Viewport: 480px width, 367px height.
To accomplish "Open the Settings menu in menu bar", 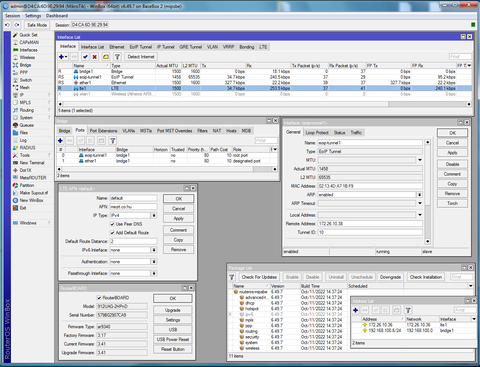I will pyautogui.click(x=33, y=16).
